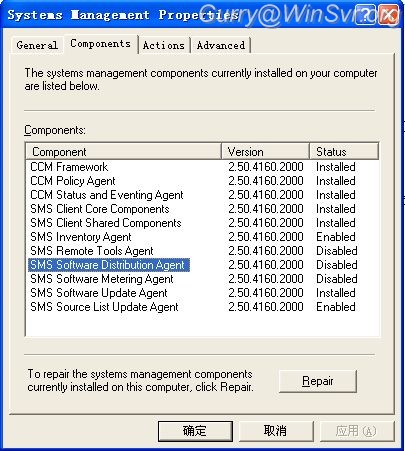Click Disabled status of SMS Remote Tools Agent
Image resolution: width=405 pixels, height=451 pixels.
coord(337,251)
